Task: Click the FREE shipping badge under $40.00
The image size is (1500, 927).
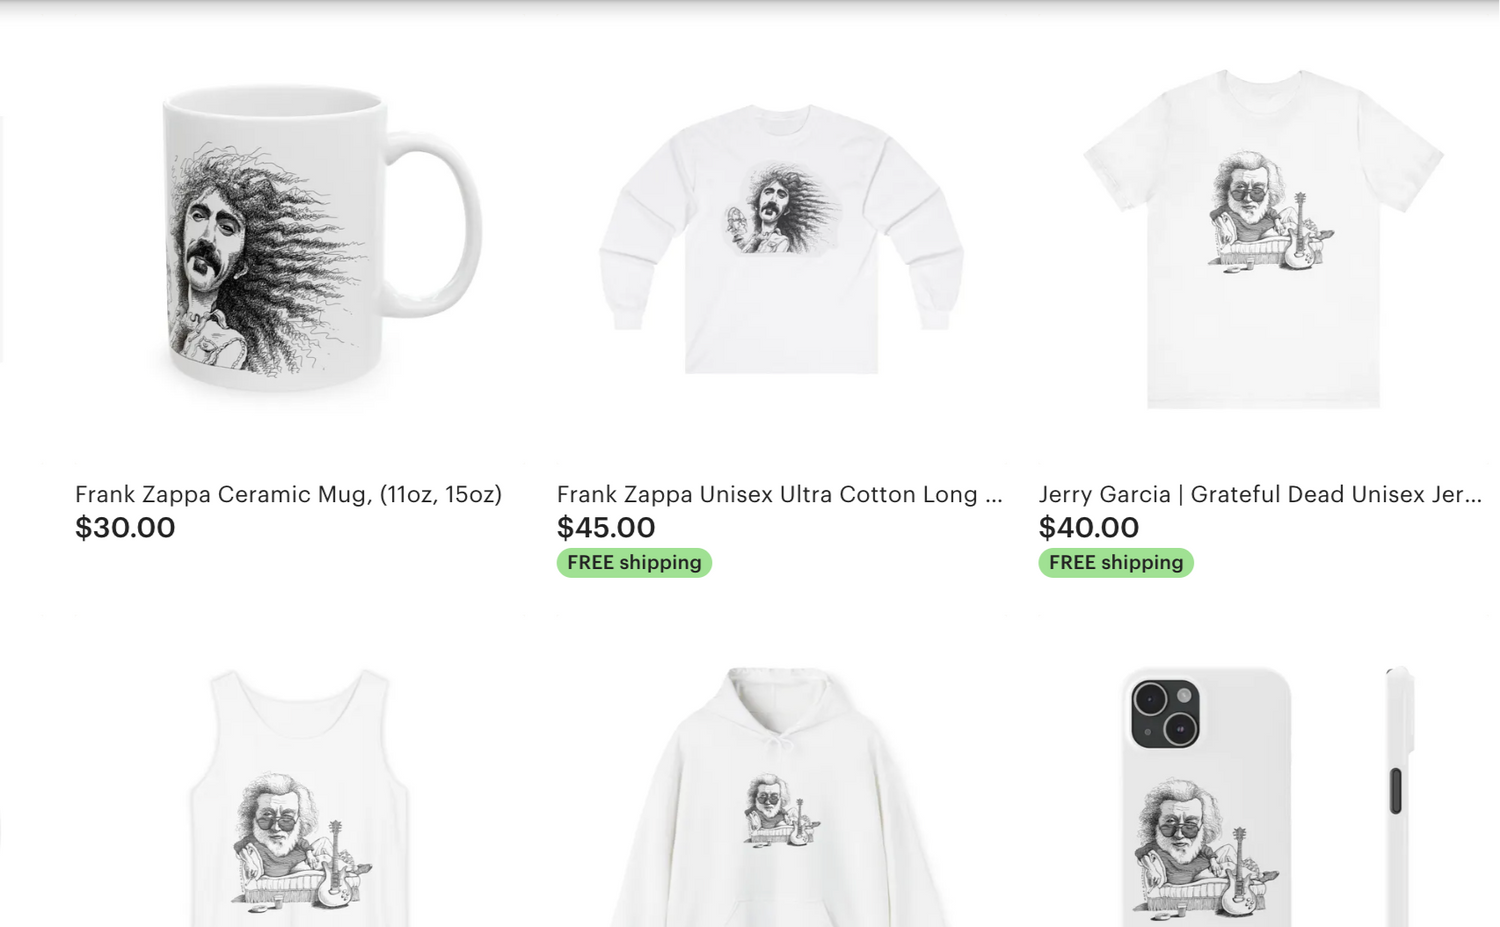Action: pyautogui.click(x=1116, y=563)
